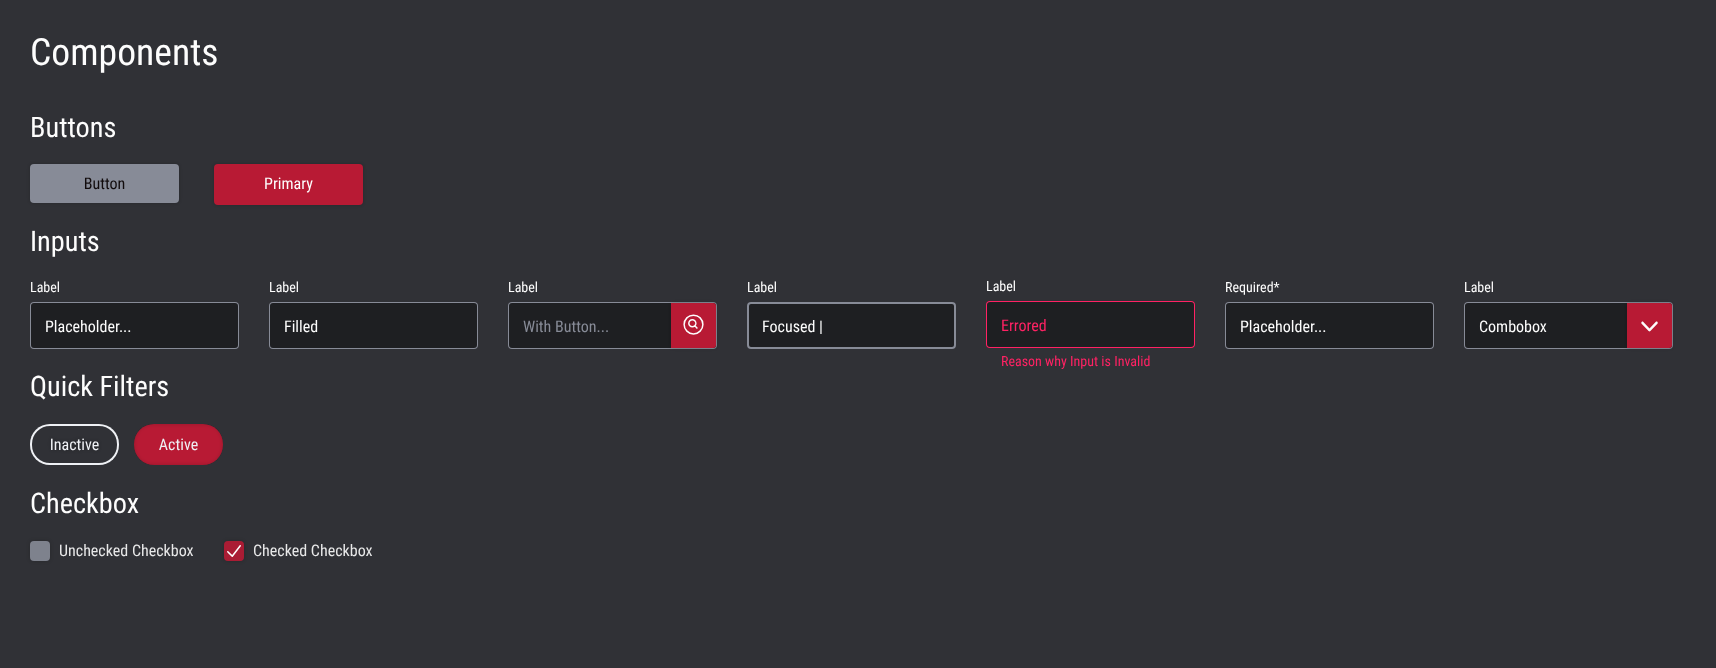Uncheck the red Checked Checkbox box
Screen dimensions: 1716x668
[234, 551]
